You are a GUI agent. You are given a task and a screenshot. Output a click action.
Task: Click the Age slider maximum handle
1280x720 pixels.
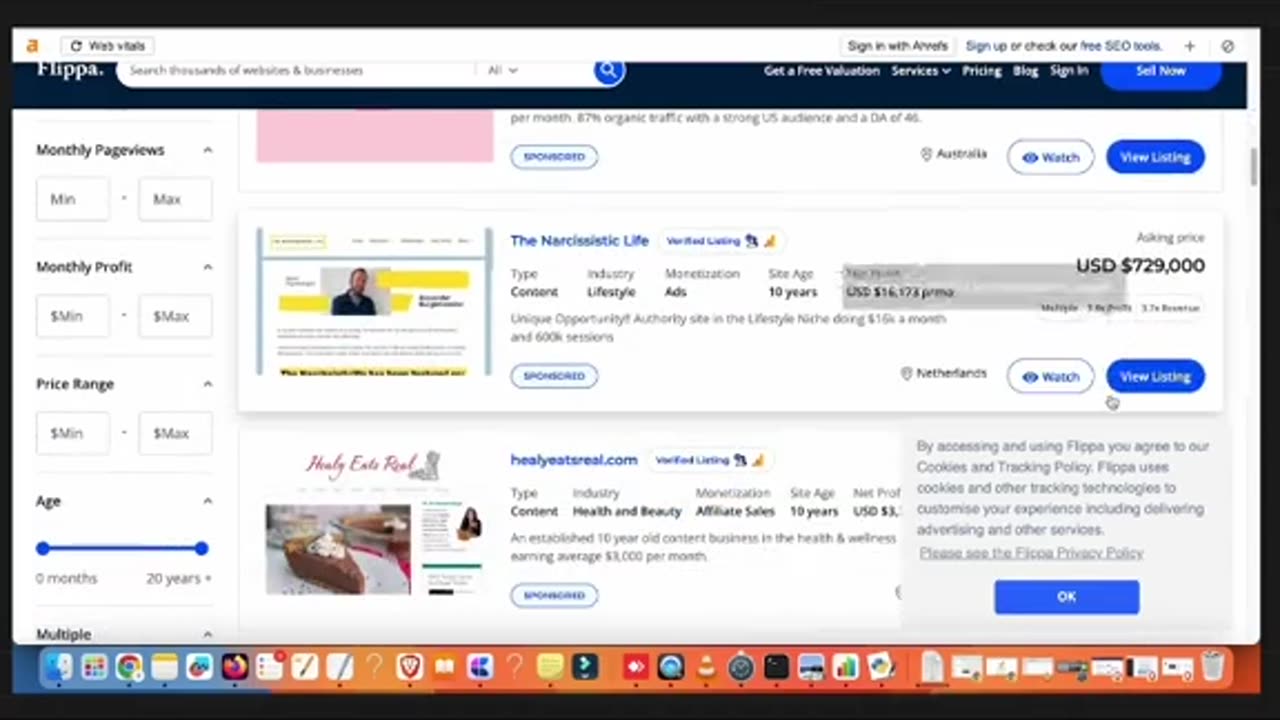(201, 548)
